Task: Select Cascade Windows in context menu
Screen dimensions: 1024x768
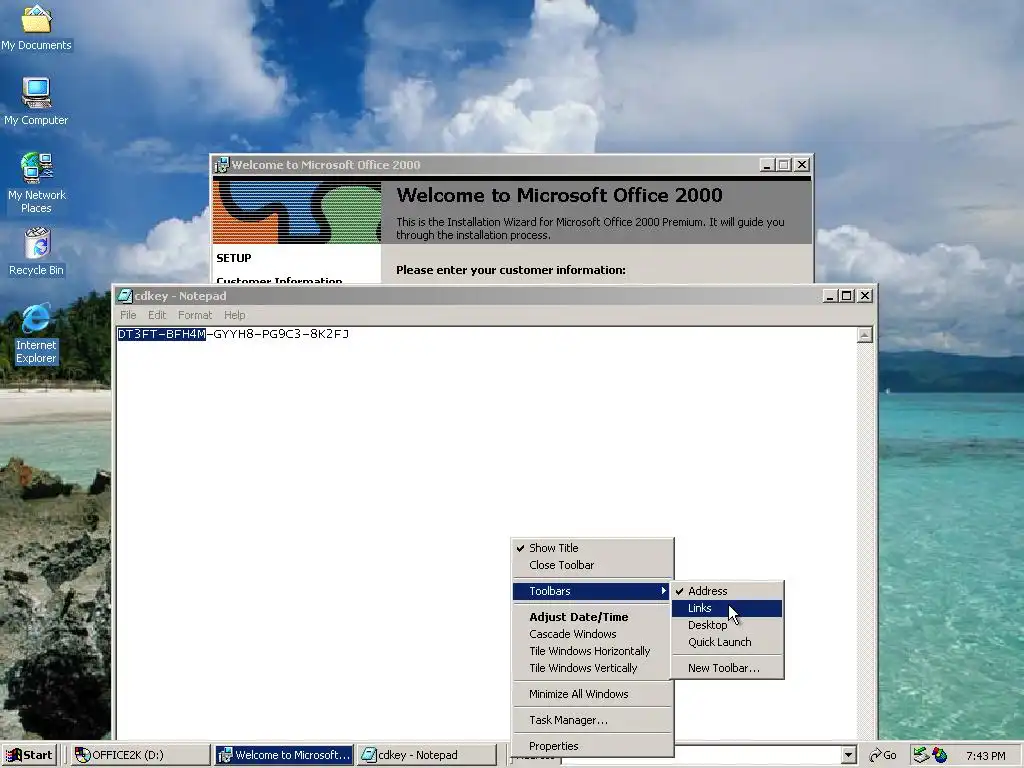Action: 592,633
